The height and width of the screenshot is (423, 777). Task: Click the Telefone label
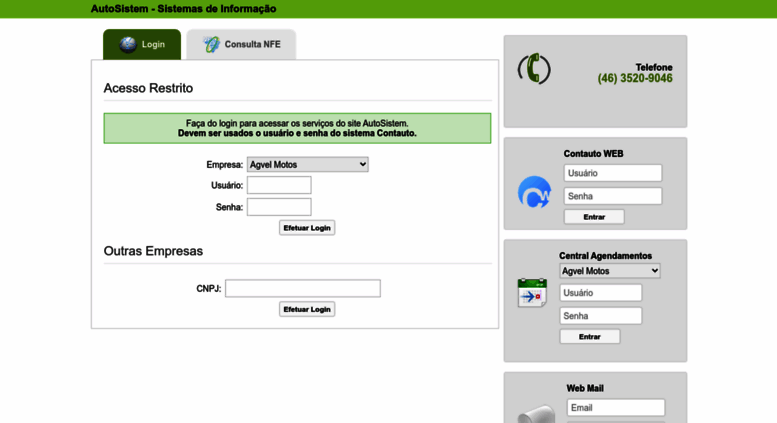pos(654,67)
